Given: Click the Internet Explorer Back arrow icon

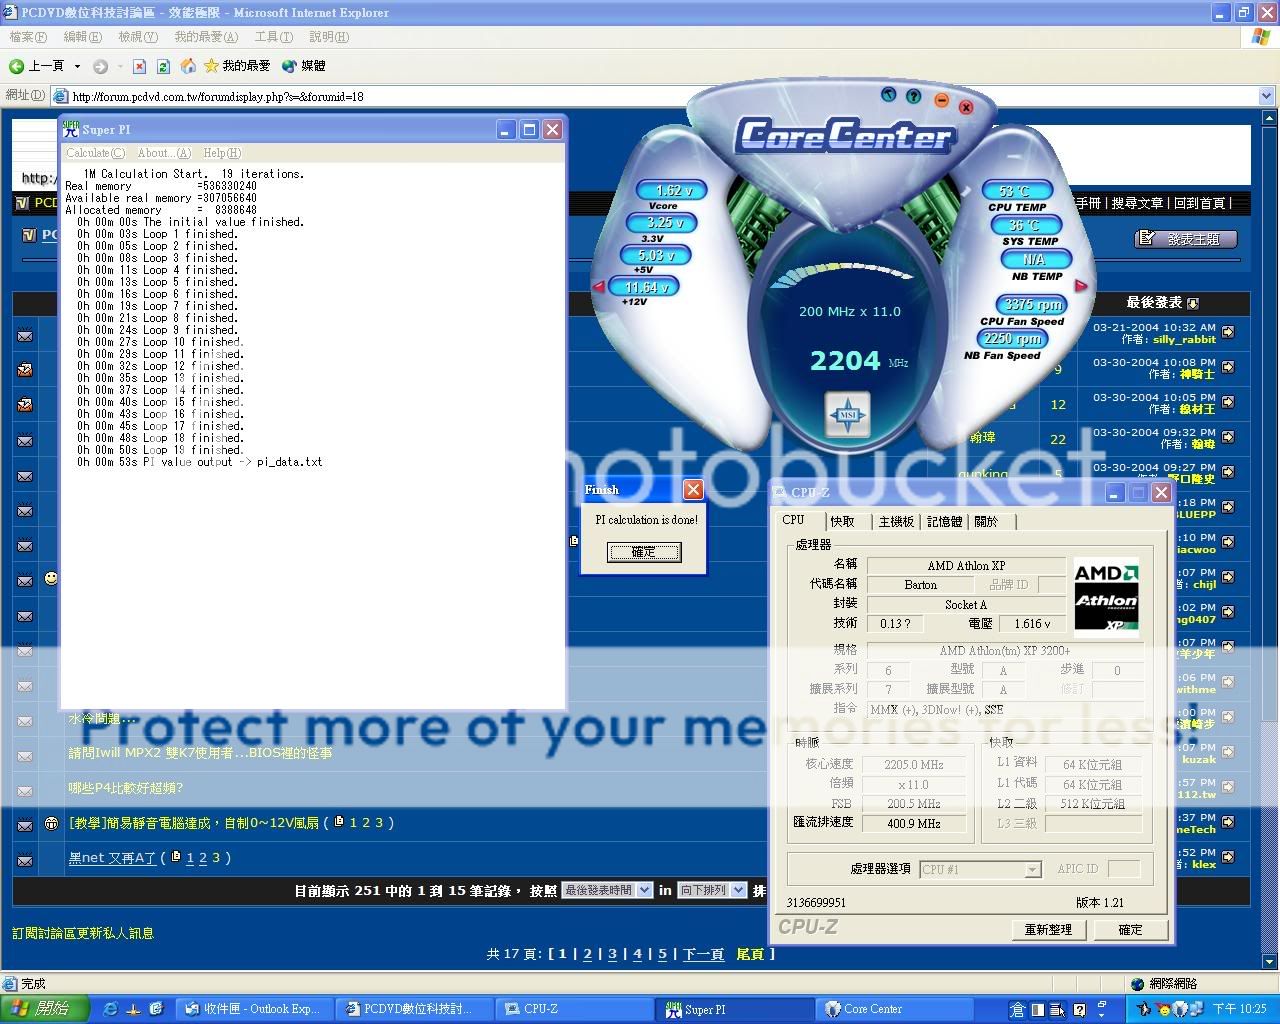Looking at the screenshot, I should [x=17, y=66].
